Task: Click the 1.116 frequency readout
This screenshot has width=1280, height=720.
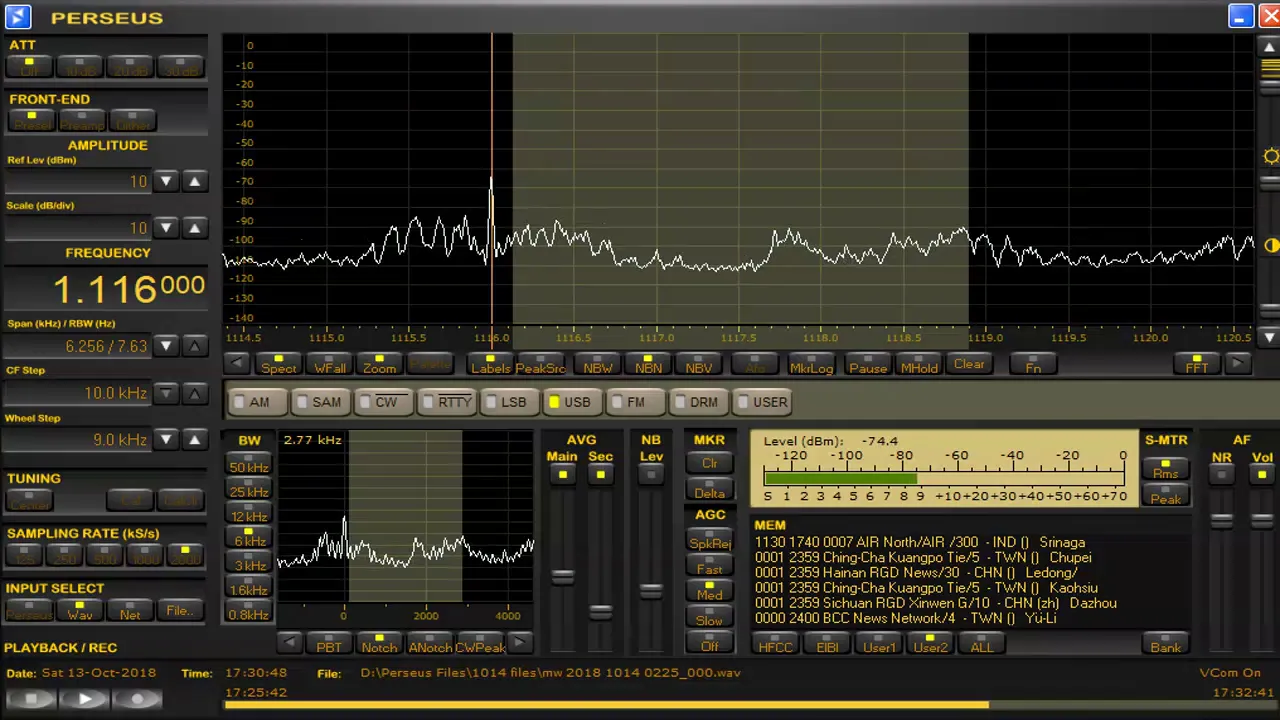Action: (x=128, y=290)
